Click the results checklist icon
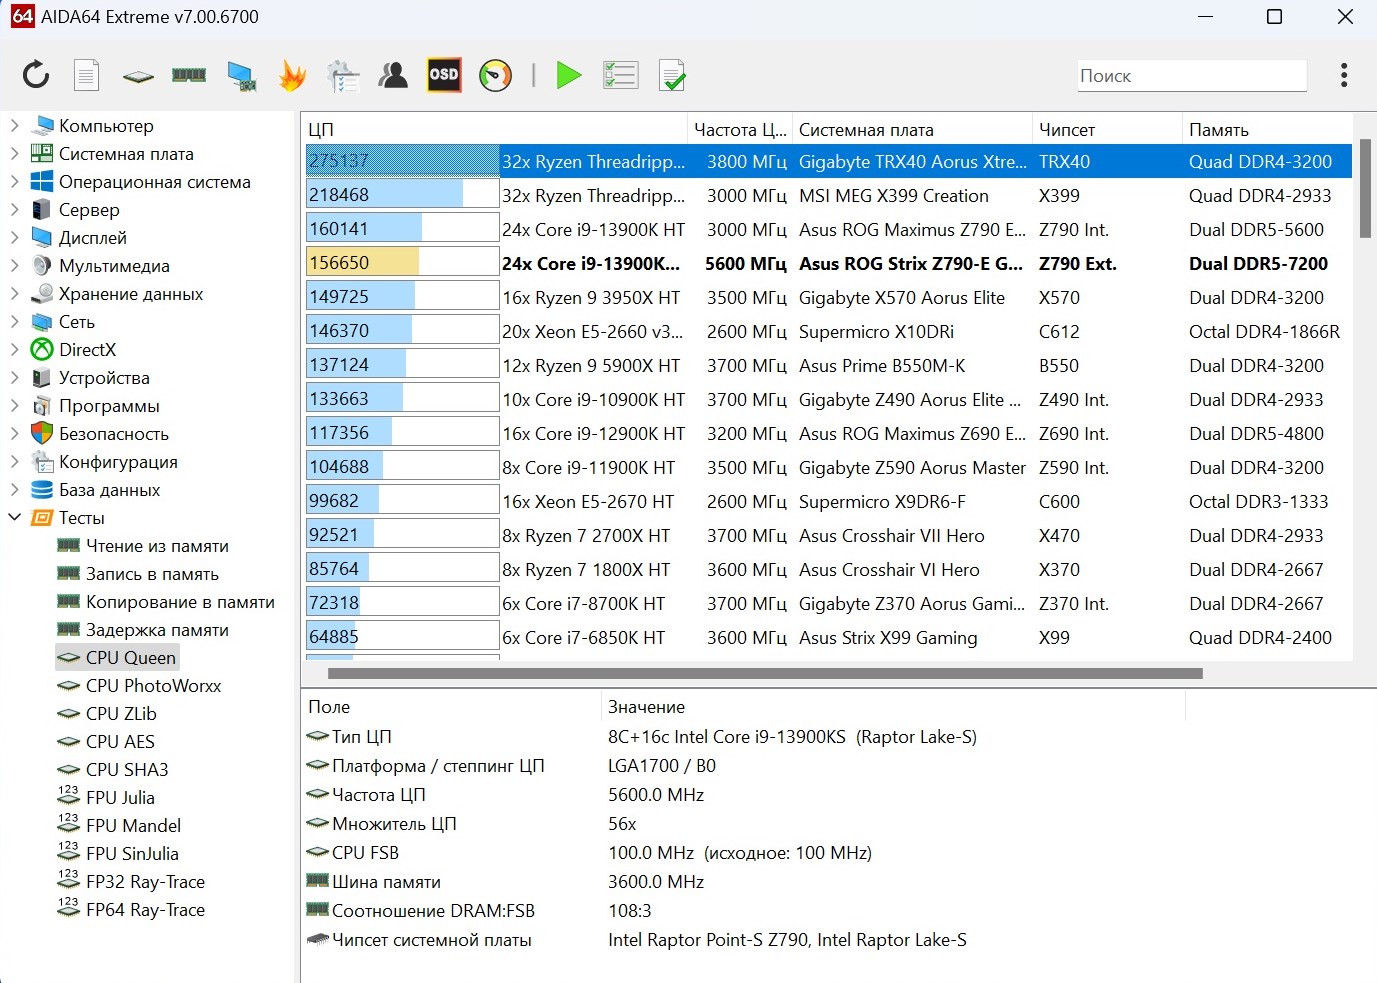This screenshot has width=1377, height=983. click(x=620, y=75)
